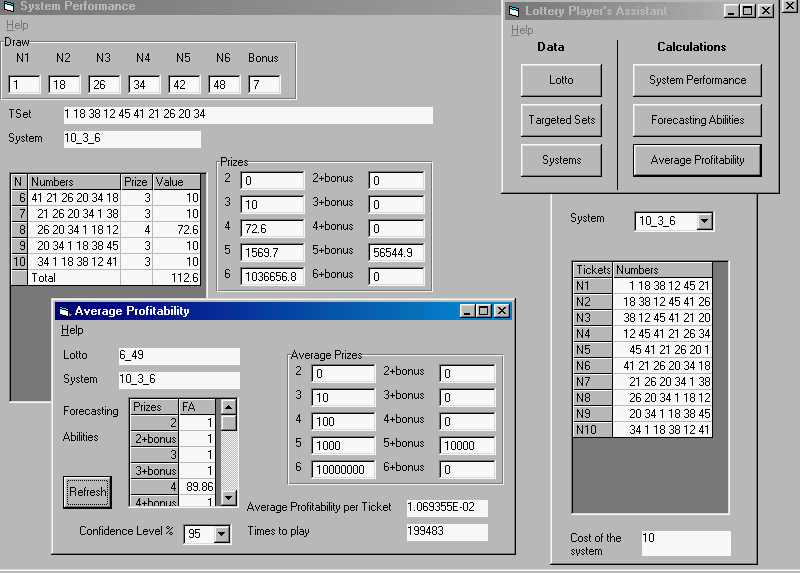Click the N4 draw field containing 34

pos(144,85)
